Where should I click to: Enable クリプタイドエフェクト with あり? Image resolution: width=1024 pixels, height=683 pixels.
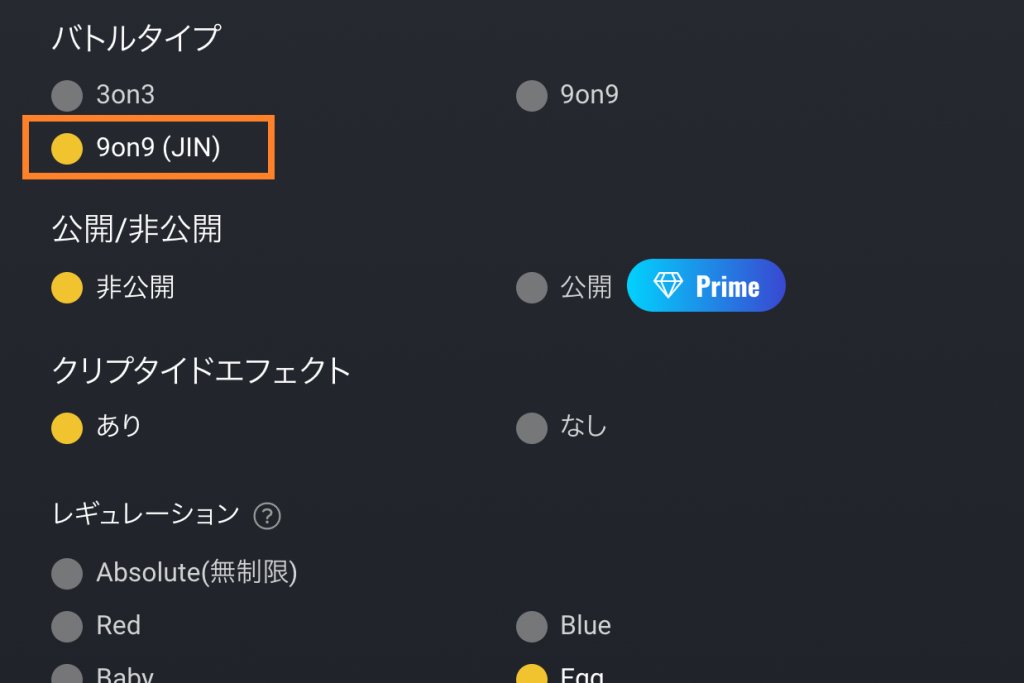pyautogui.click(x=67, y=428)
